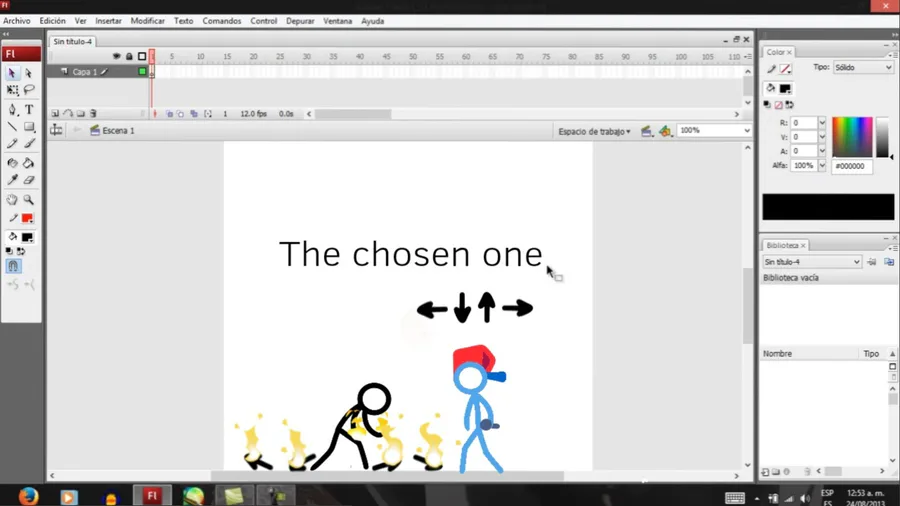This screenshot has width=900, height=506.
Task: Select the Pencil tool
Action: point(12,143)
